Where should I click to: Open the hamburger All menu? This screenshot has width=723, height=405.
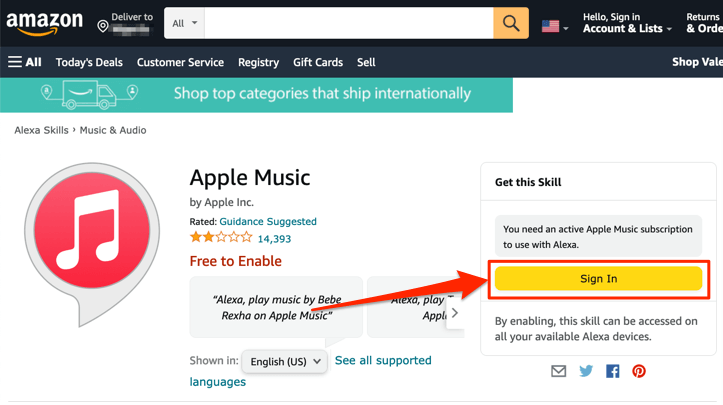pyautogui.click(x=25, y=62)
